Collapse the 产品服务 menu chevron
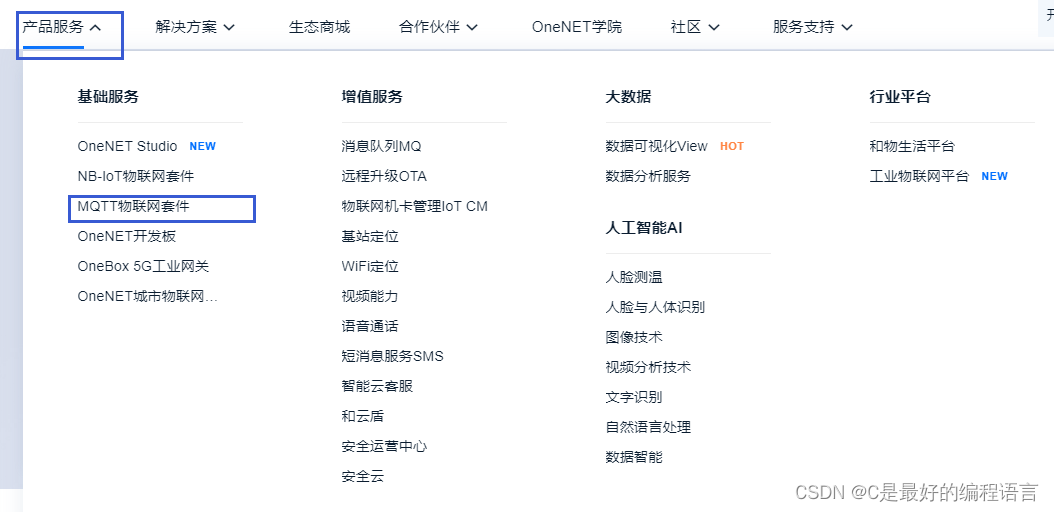 (x=95, y=28)
